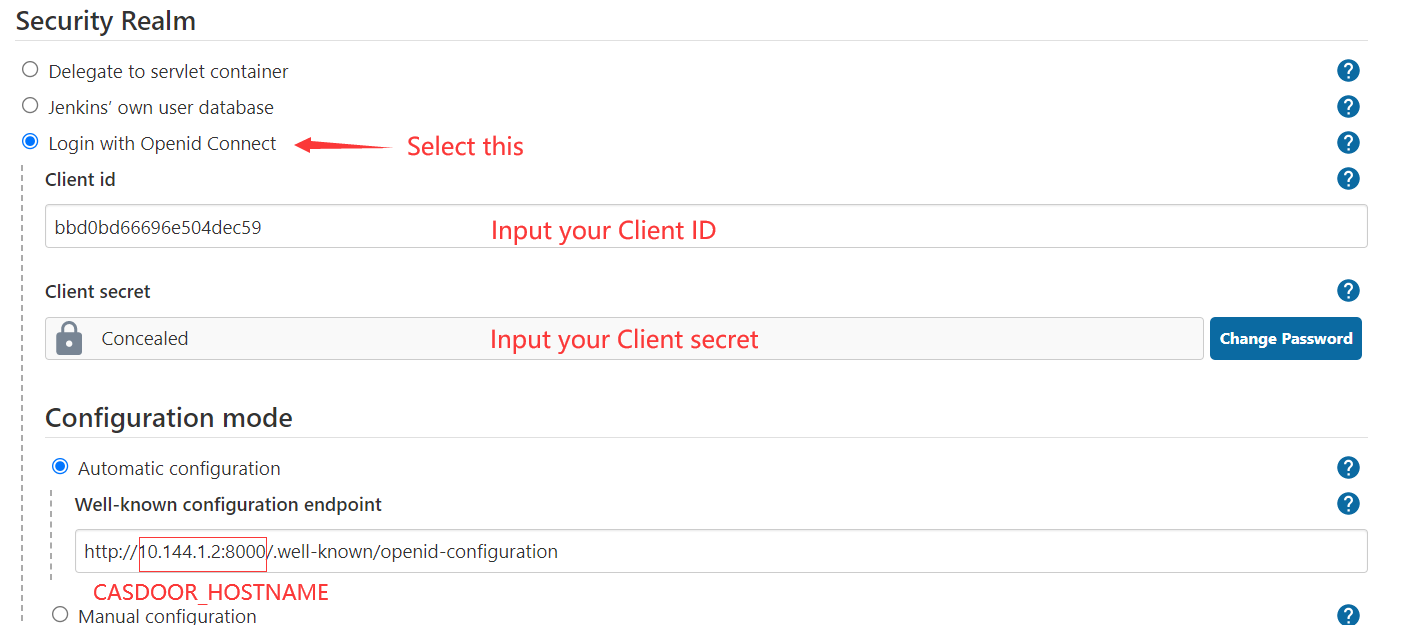Open help for Client id
Screen dimensions: 1410x631
(1348, 178)
